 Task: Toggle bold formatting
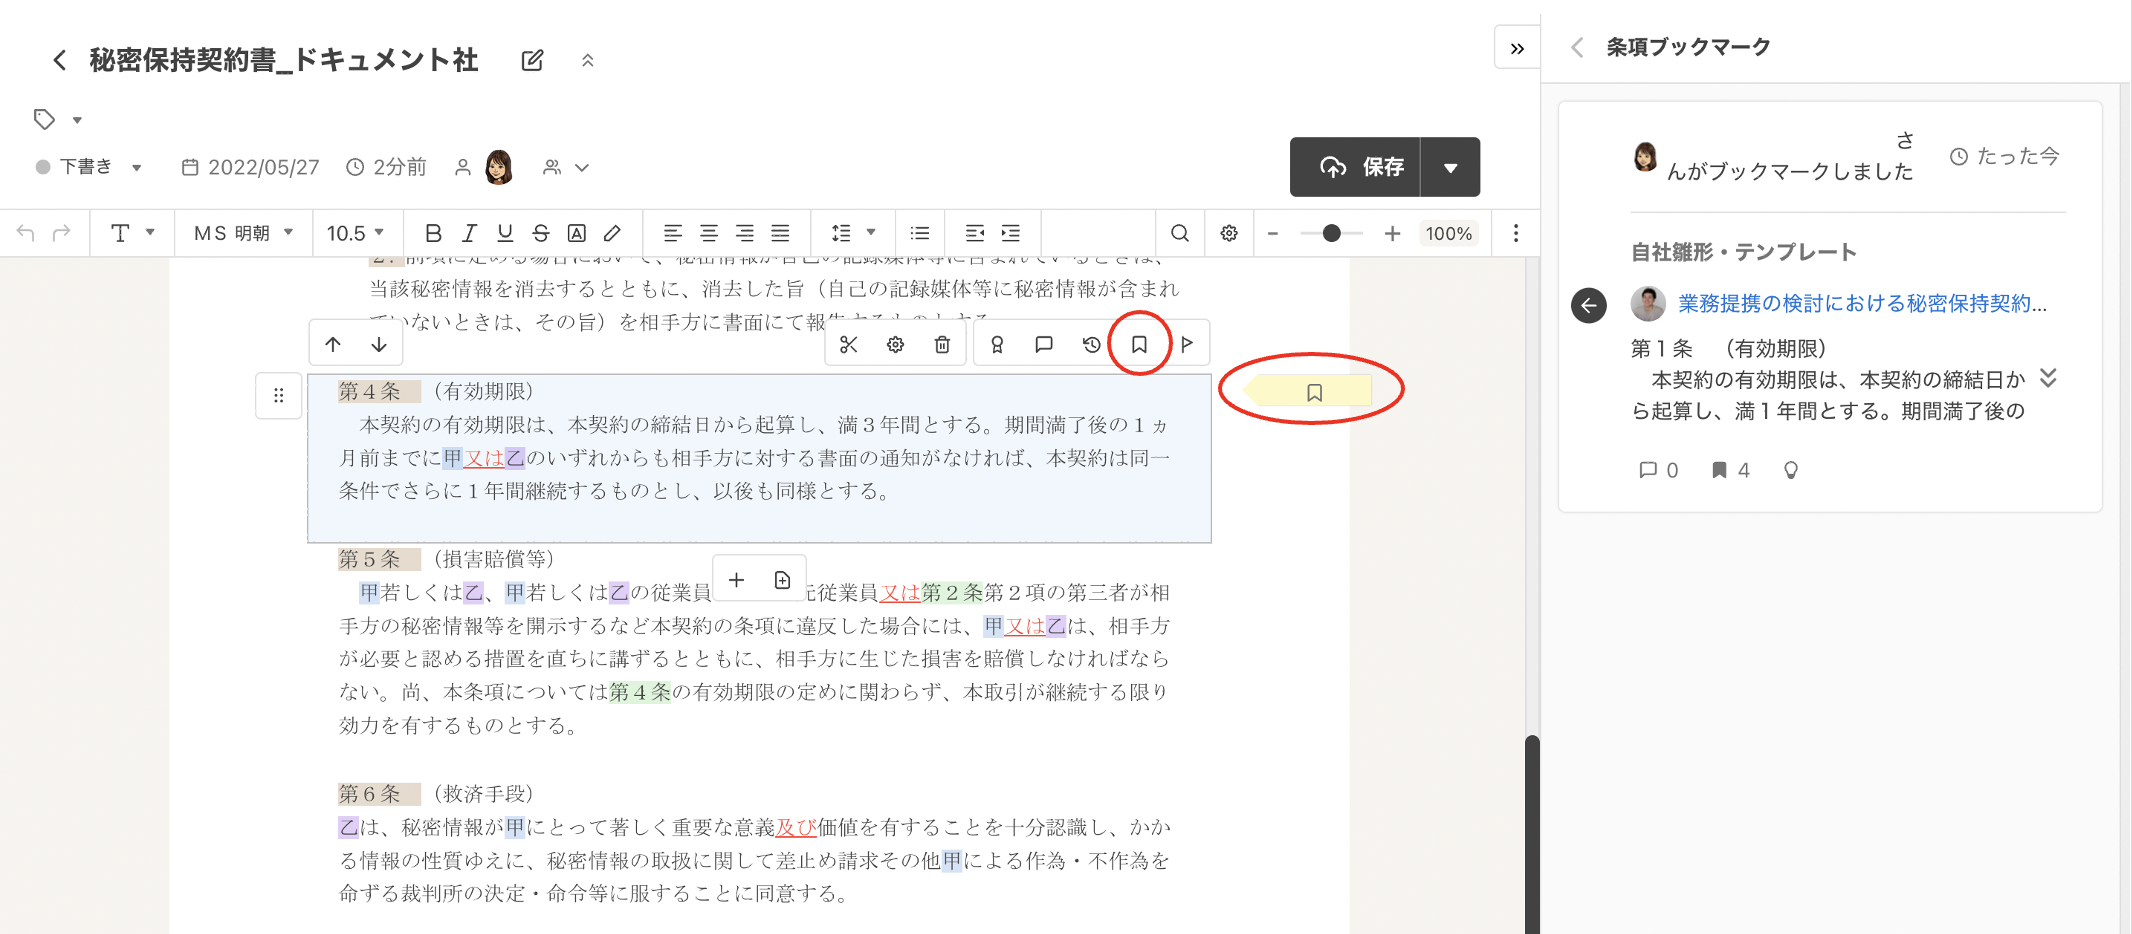click(x=433, y=233)
